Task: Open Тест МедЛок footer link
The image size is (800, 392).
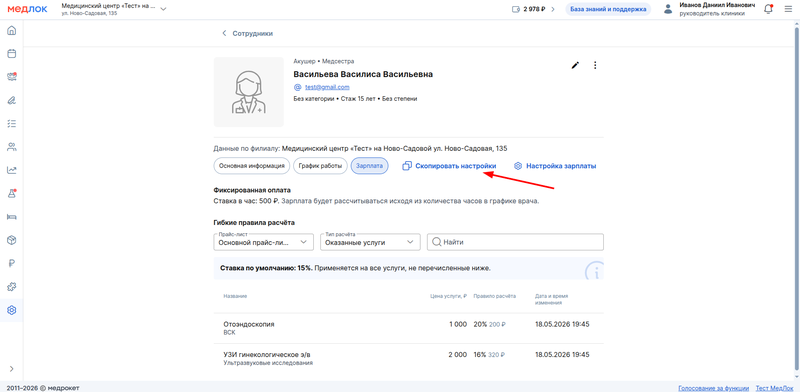Action: coord(775,387)
